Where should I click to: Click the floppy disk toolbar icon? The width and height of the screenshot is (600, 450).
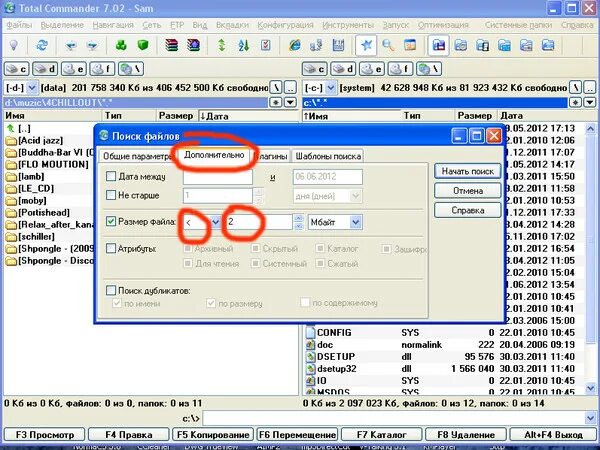pyautogui.click(x=338, y=45)
